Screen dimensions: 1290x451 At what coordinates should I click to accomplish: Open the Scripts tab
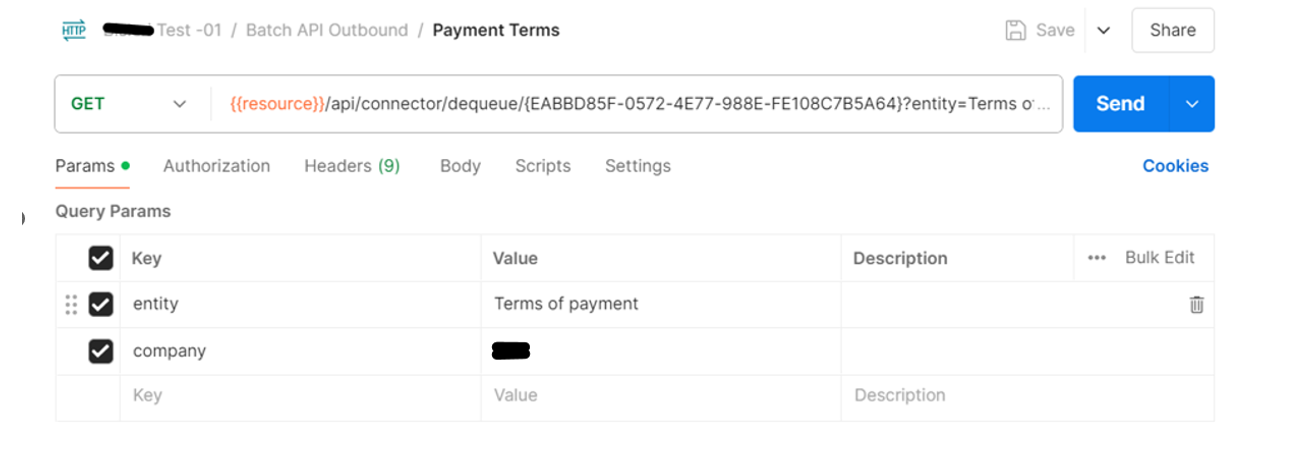click(x=543, y=166)
